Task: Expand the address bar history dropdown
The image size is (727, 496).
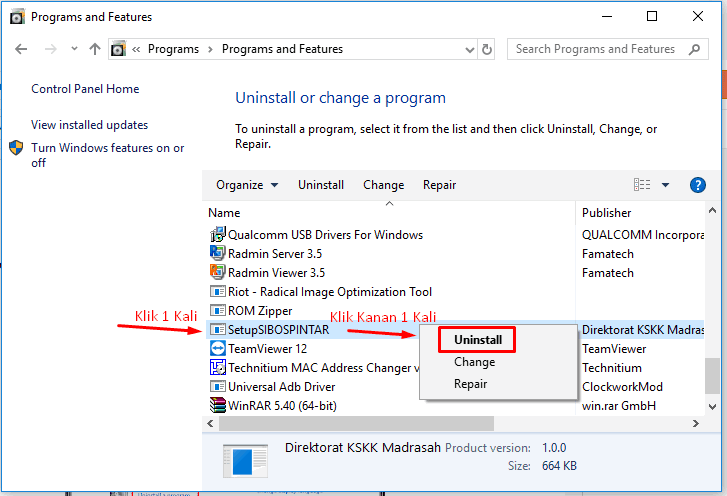Action: (x=470, y=50)
